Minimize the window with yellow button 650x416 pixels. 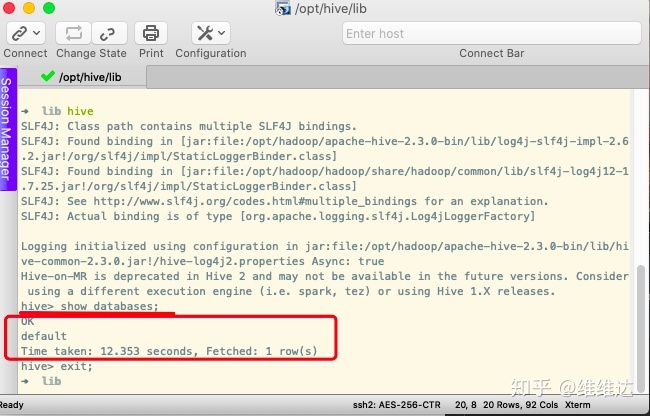pyautogui.click(x=29, y=8)
